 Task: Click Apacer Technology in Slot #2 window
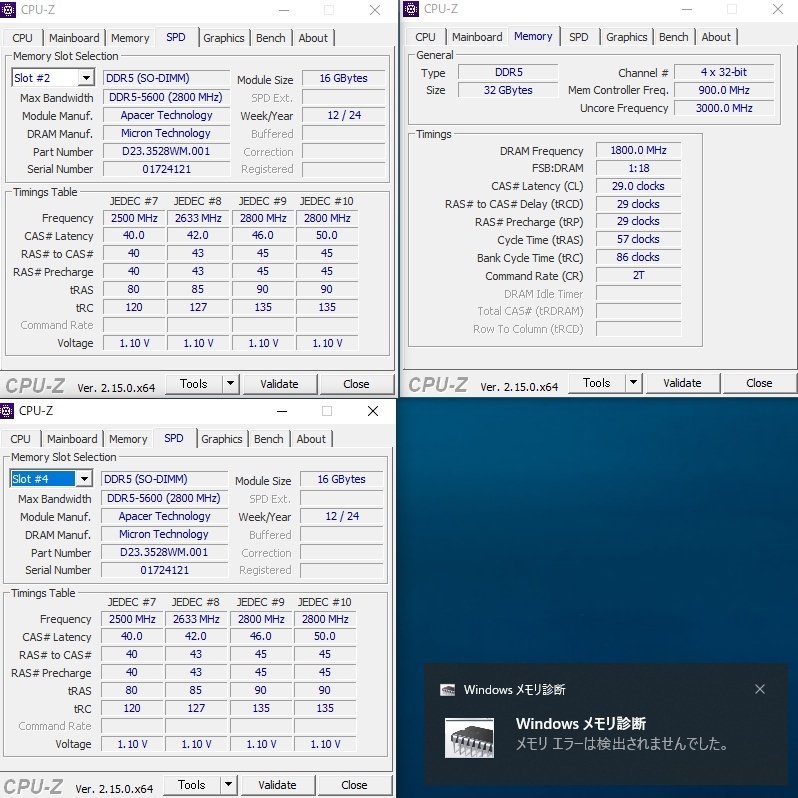pos(166,115)
